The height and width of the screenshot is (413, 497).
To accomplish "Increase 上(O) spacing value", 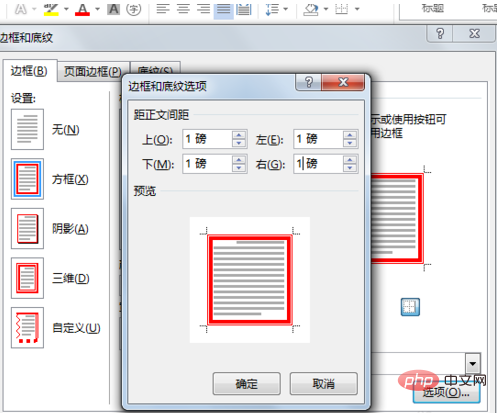I will (239, 135).
